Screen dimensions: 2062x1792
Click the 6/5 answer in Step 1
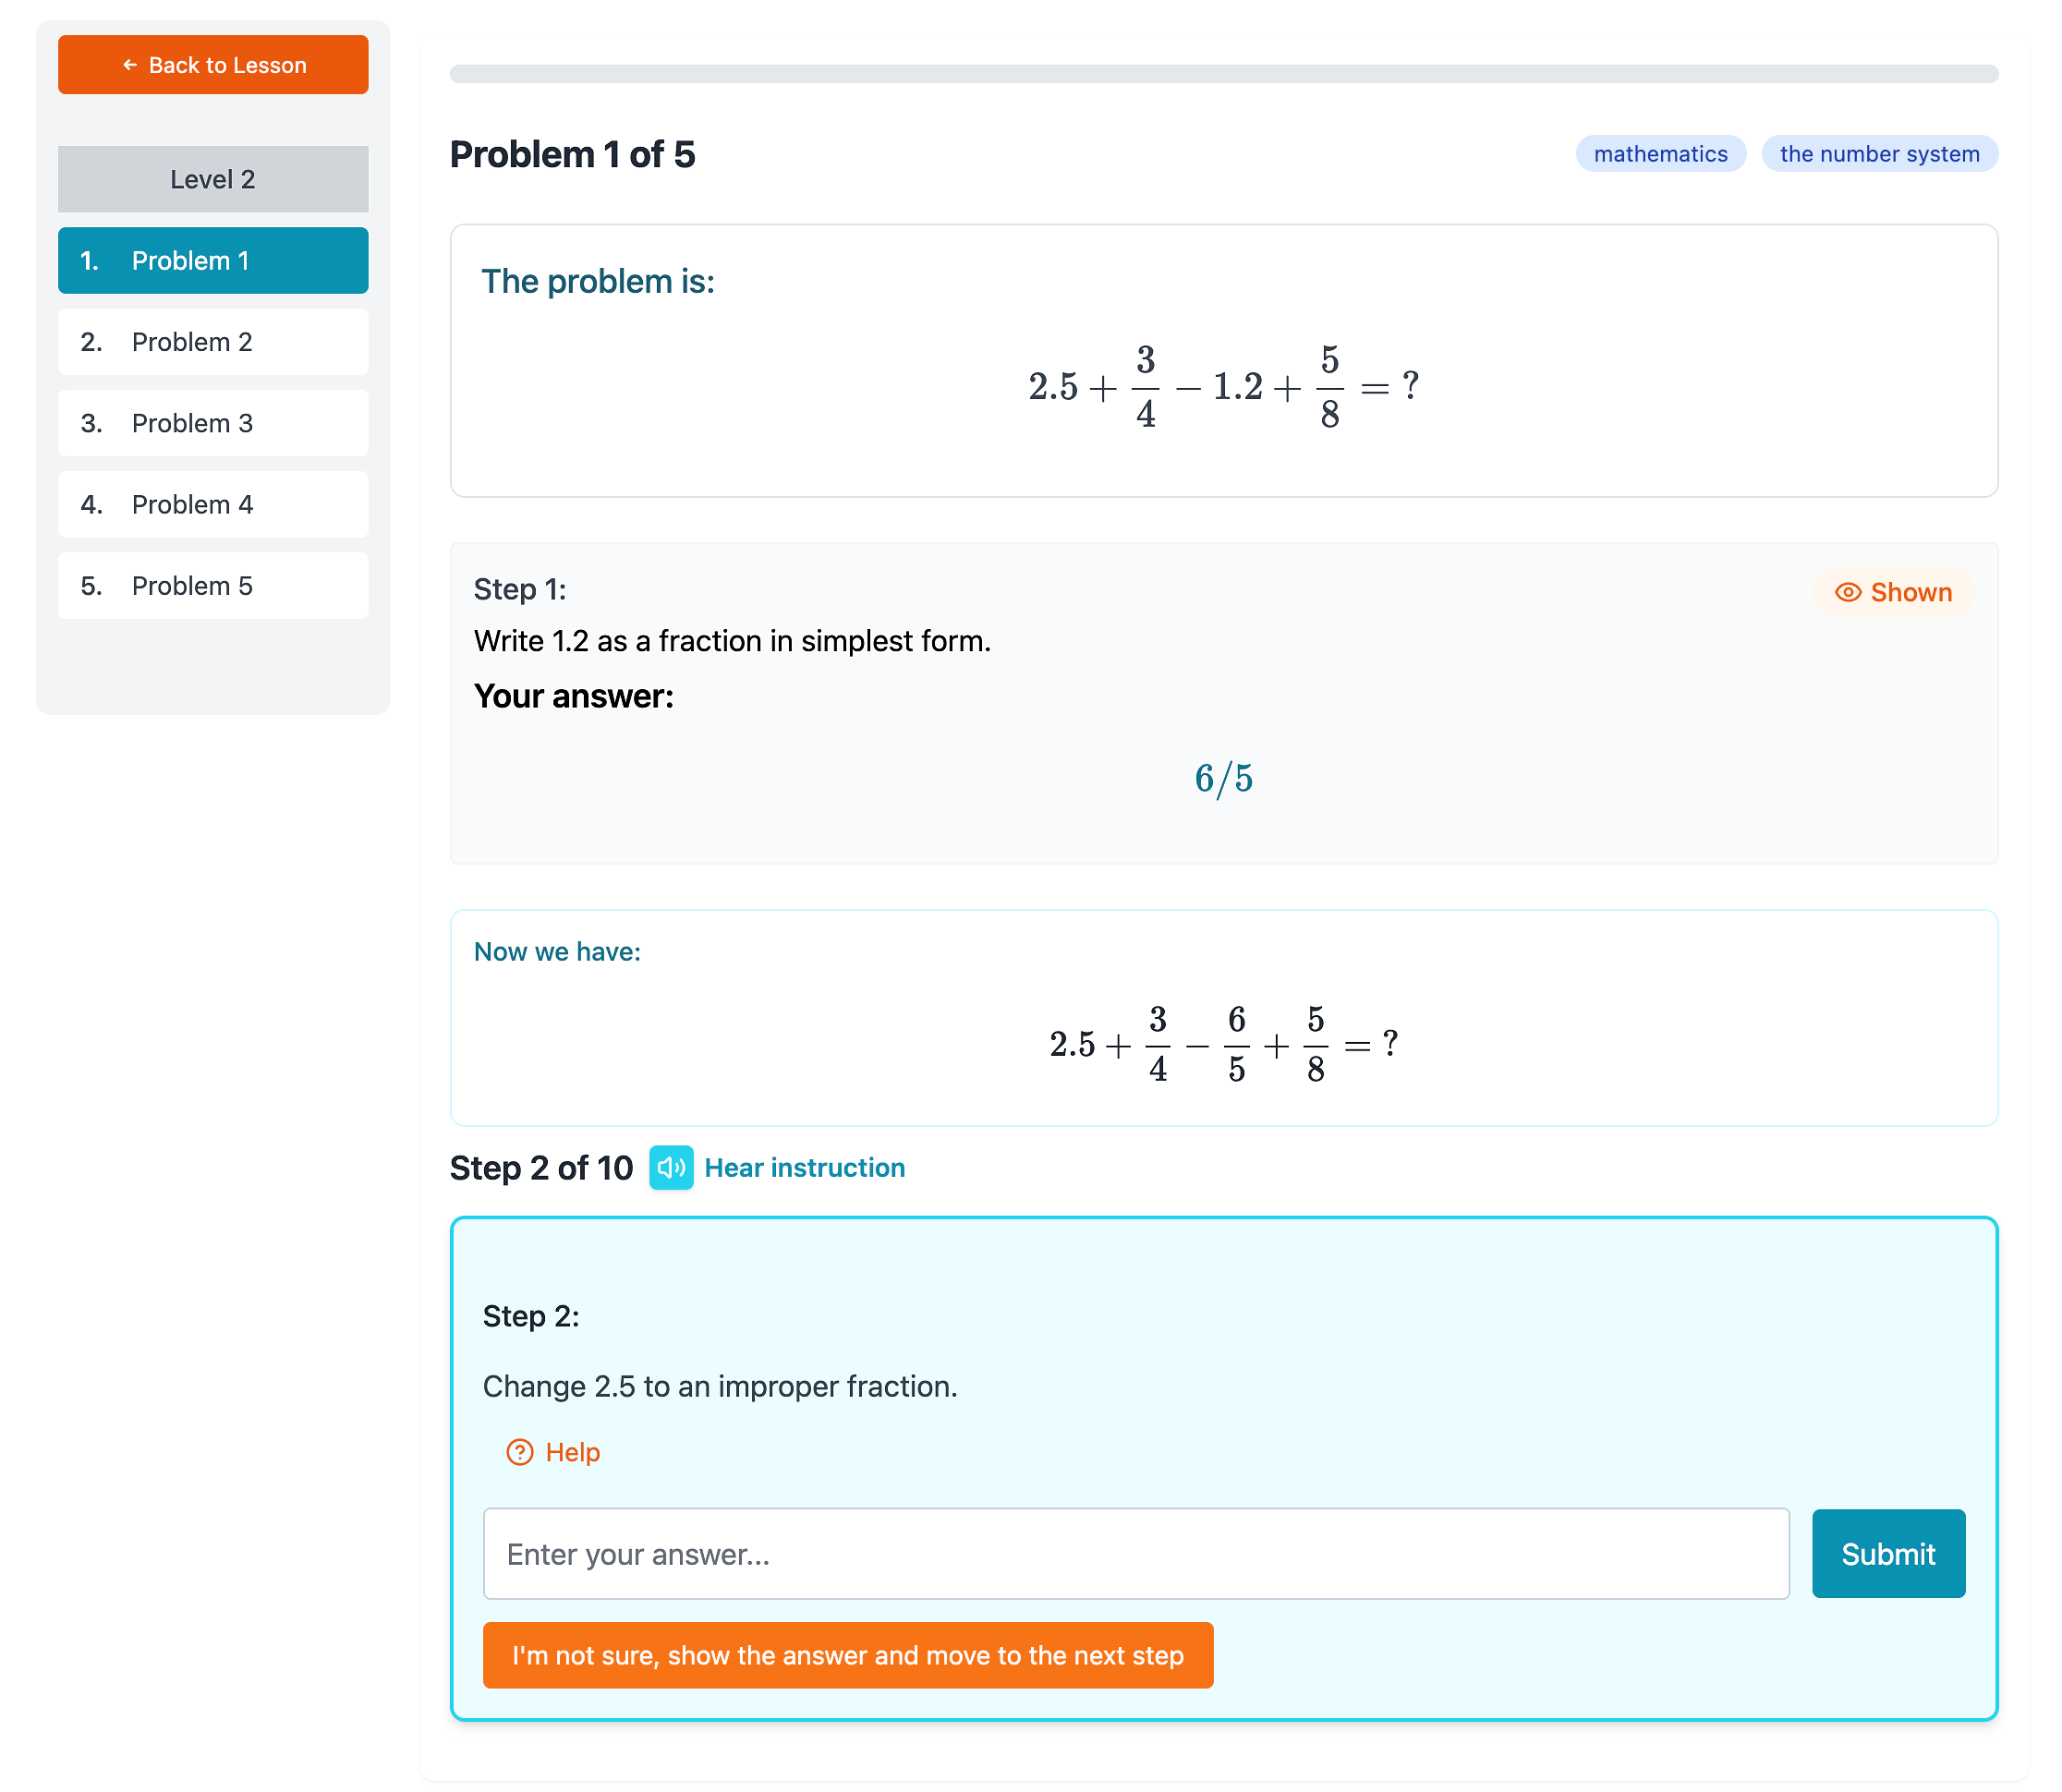pos(1224,778)
